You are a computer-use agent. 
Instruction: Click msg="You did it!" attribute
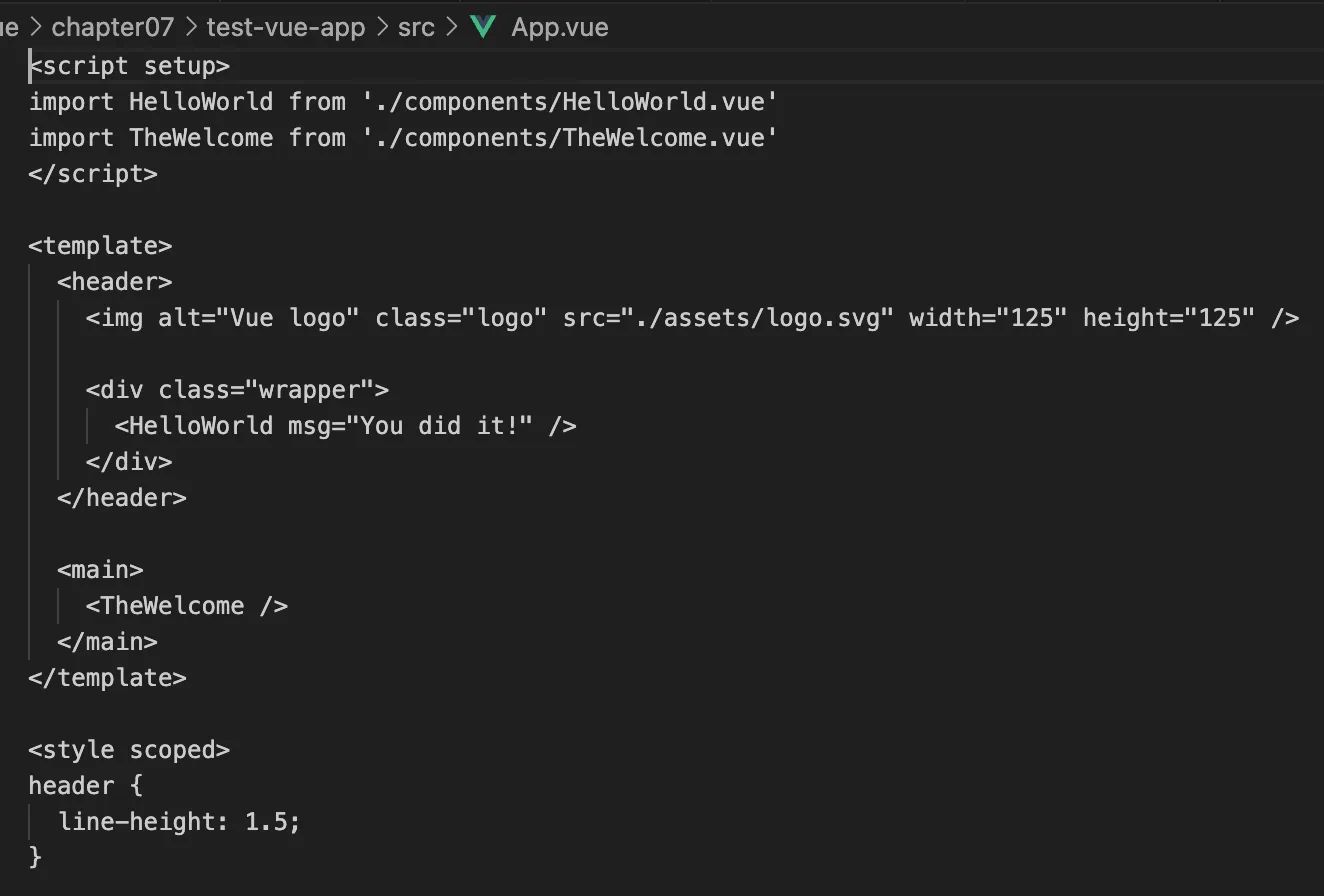[x=411, y=426]
